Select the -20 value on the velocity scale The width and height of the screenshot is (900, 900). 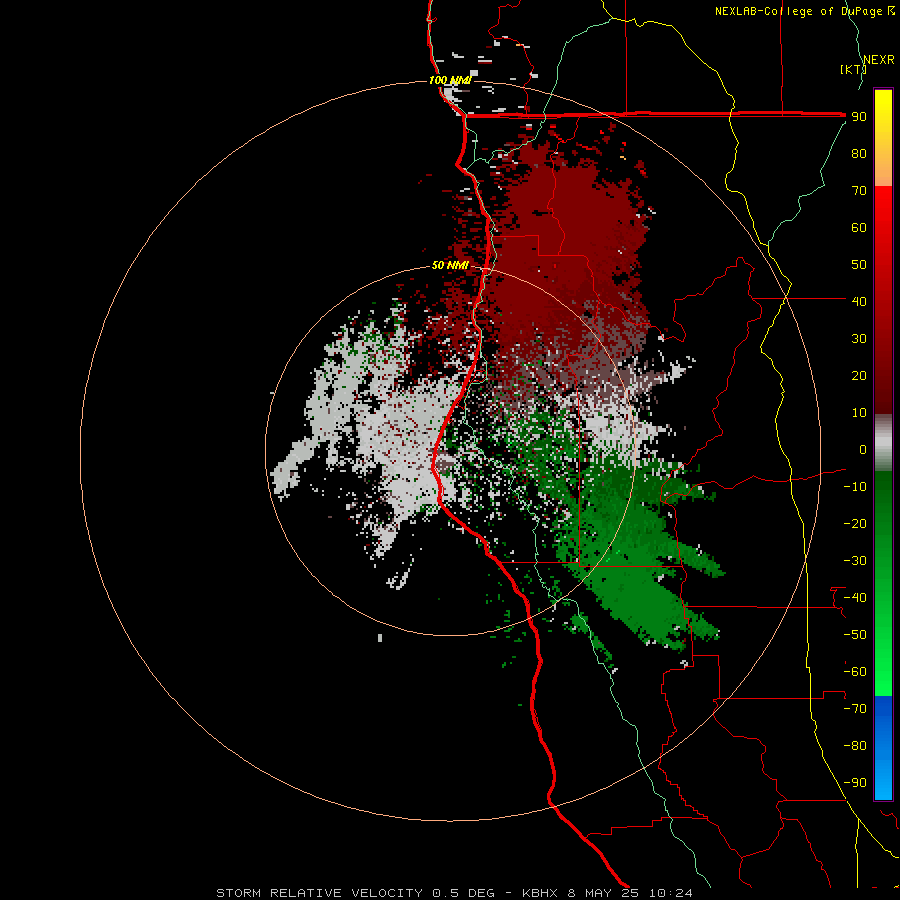coord(855,523)
